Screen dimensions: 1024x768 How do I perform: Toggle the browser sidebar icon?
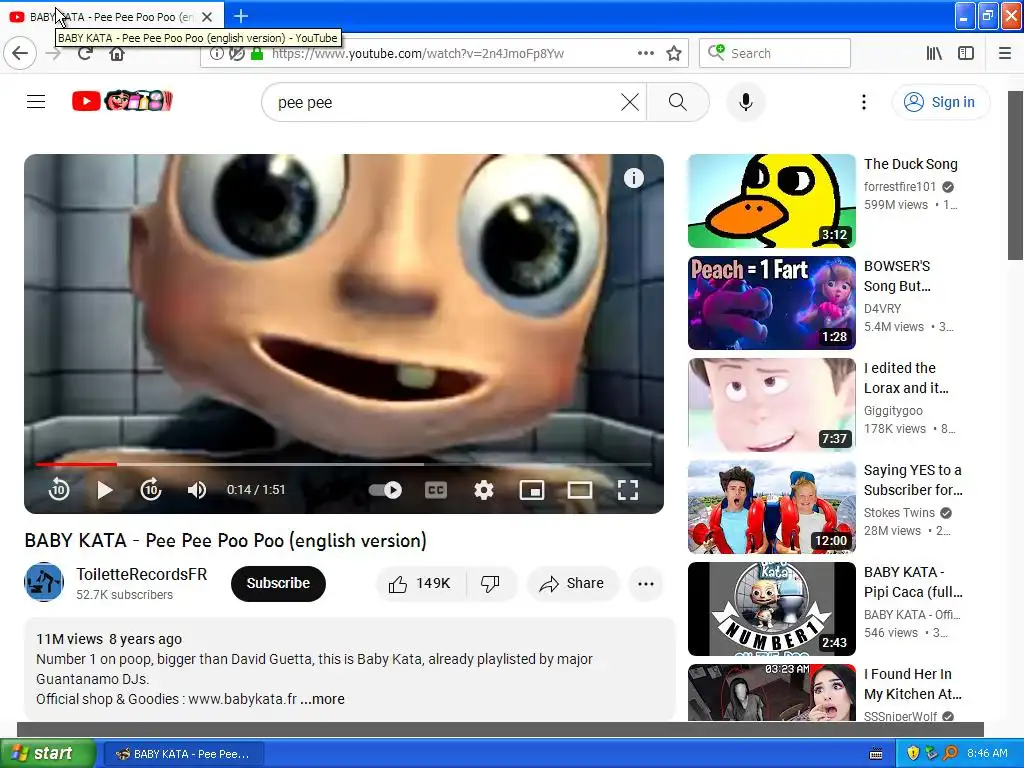click(x=966, y=54)
